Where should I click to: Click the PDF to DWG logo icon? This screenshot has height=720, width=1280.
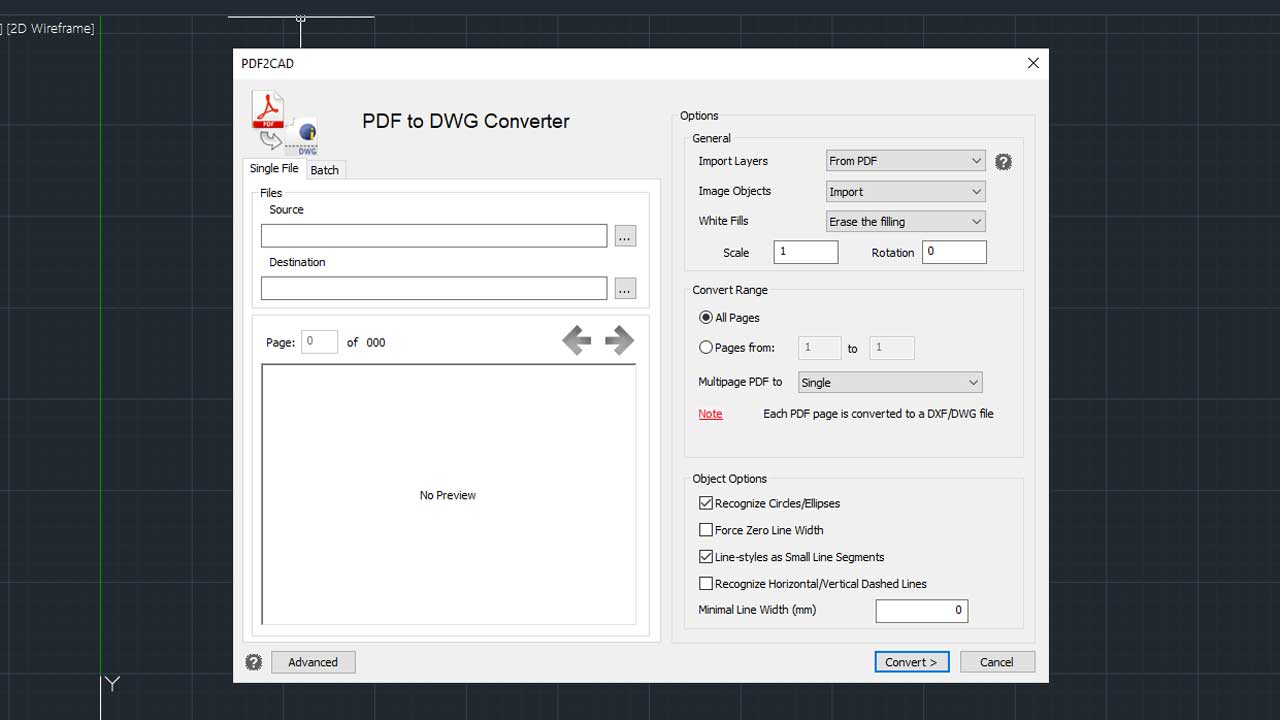(x=284, y=122)
